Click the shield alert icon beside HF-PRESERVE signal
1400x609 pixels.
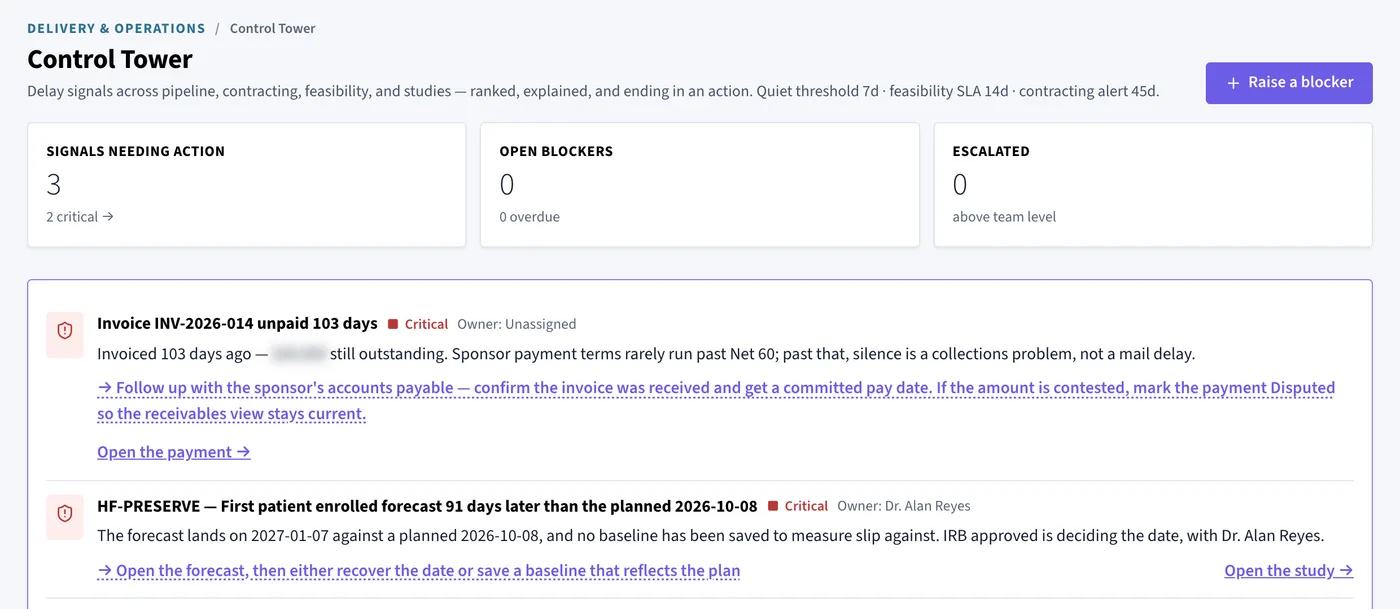click(x=65, y=514)
